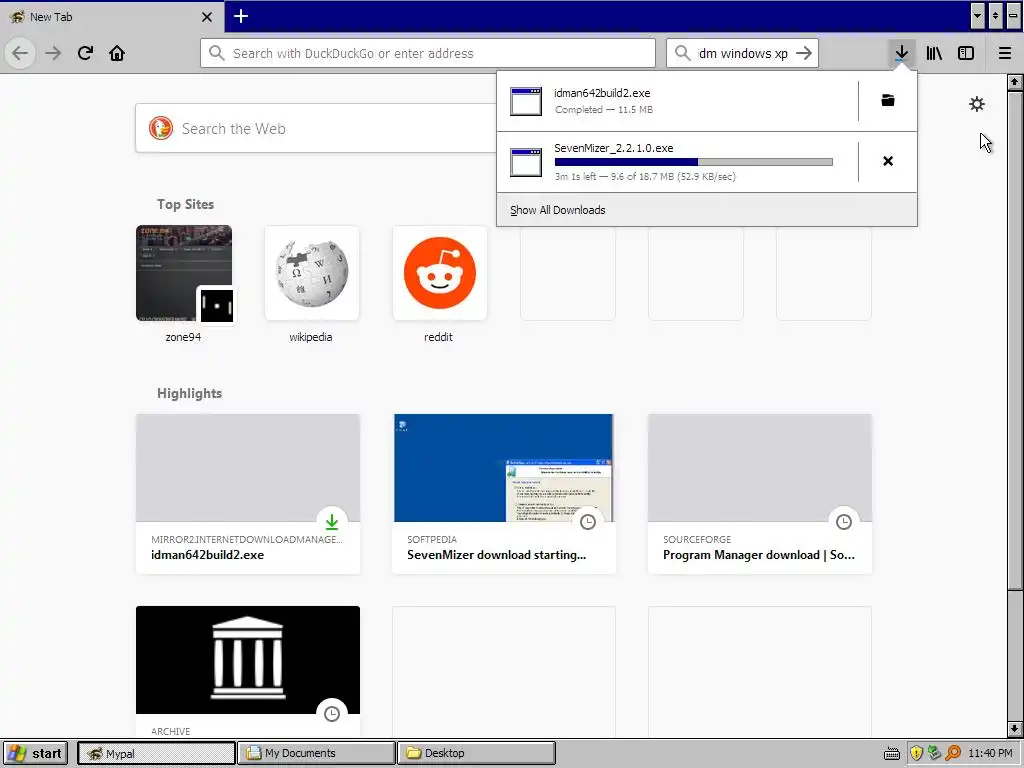
Task: Click in the idm windows xp search field
Action: tap(742, 53)
